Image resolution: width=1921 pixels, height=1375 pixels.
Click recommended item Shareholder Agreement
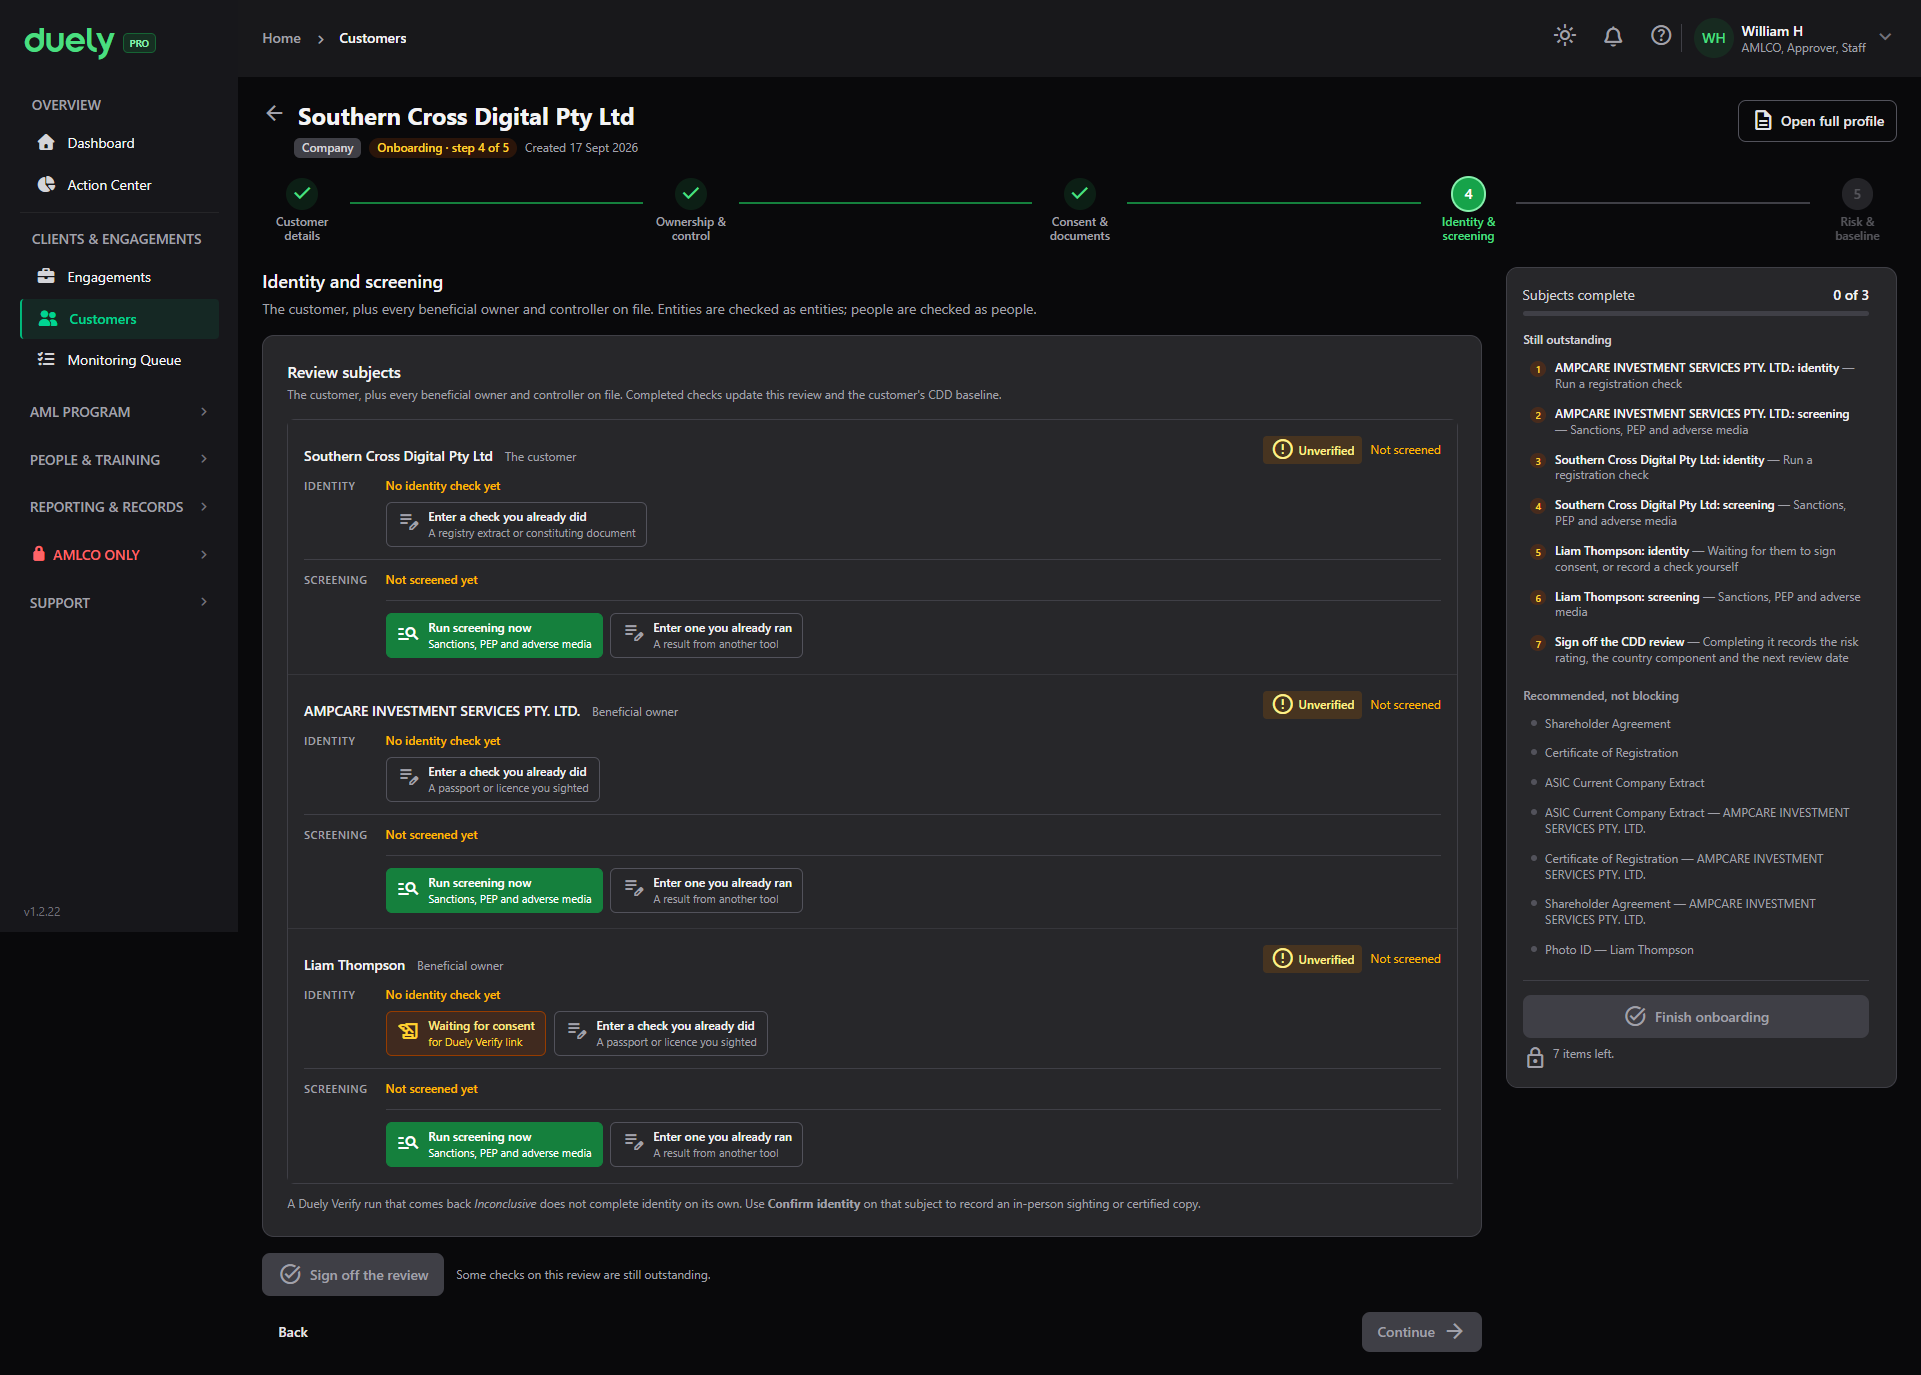[1607, 724]
